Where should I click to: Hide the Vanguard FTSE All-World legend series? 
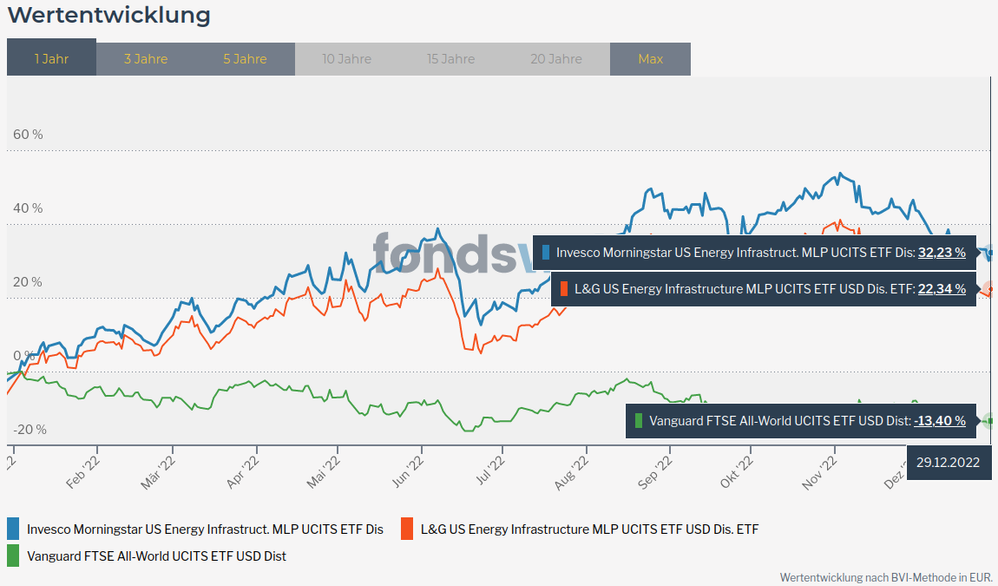click(x=163, y=555)
